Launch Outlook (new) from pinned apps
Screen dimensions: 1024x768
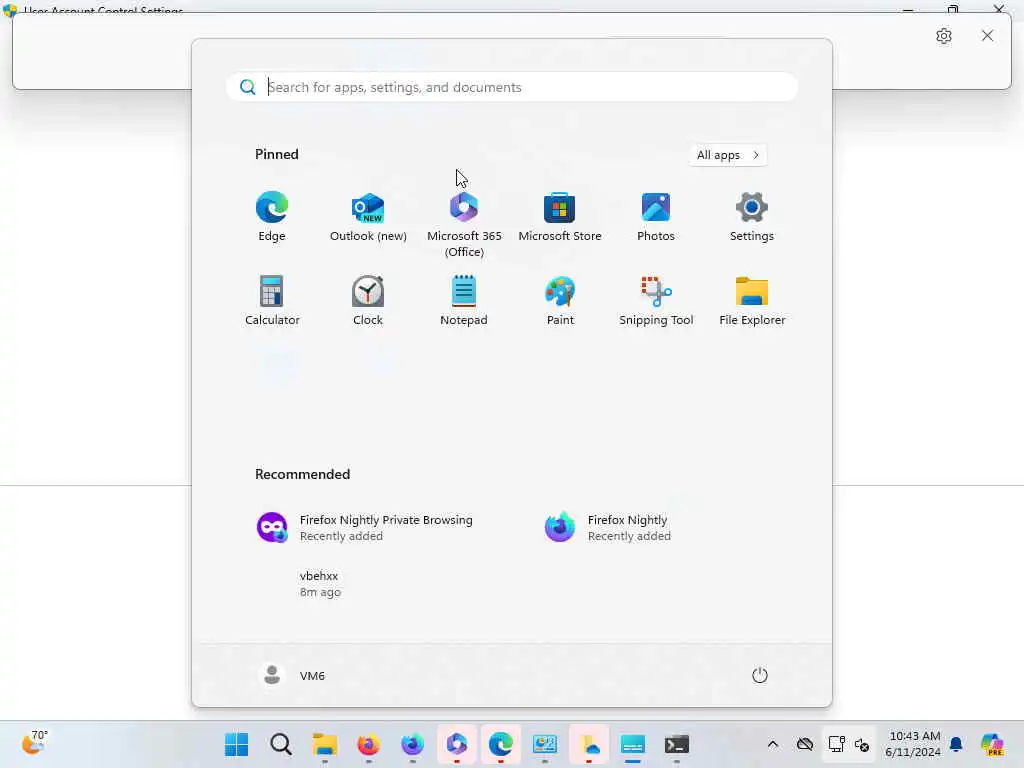point(368,217)
